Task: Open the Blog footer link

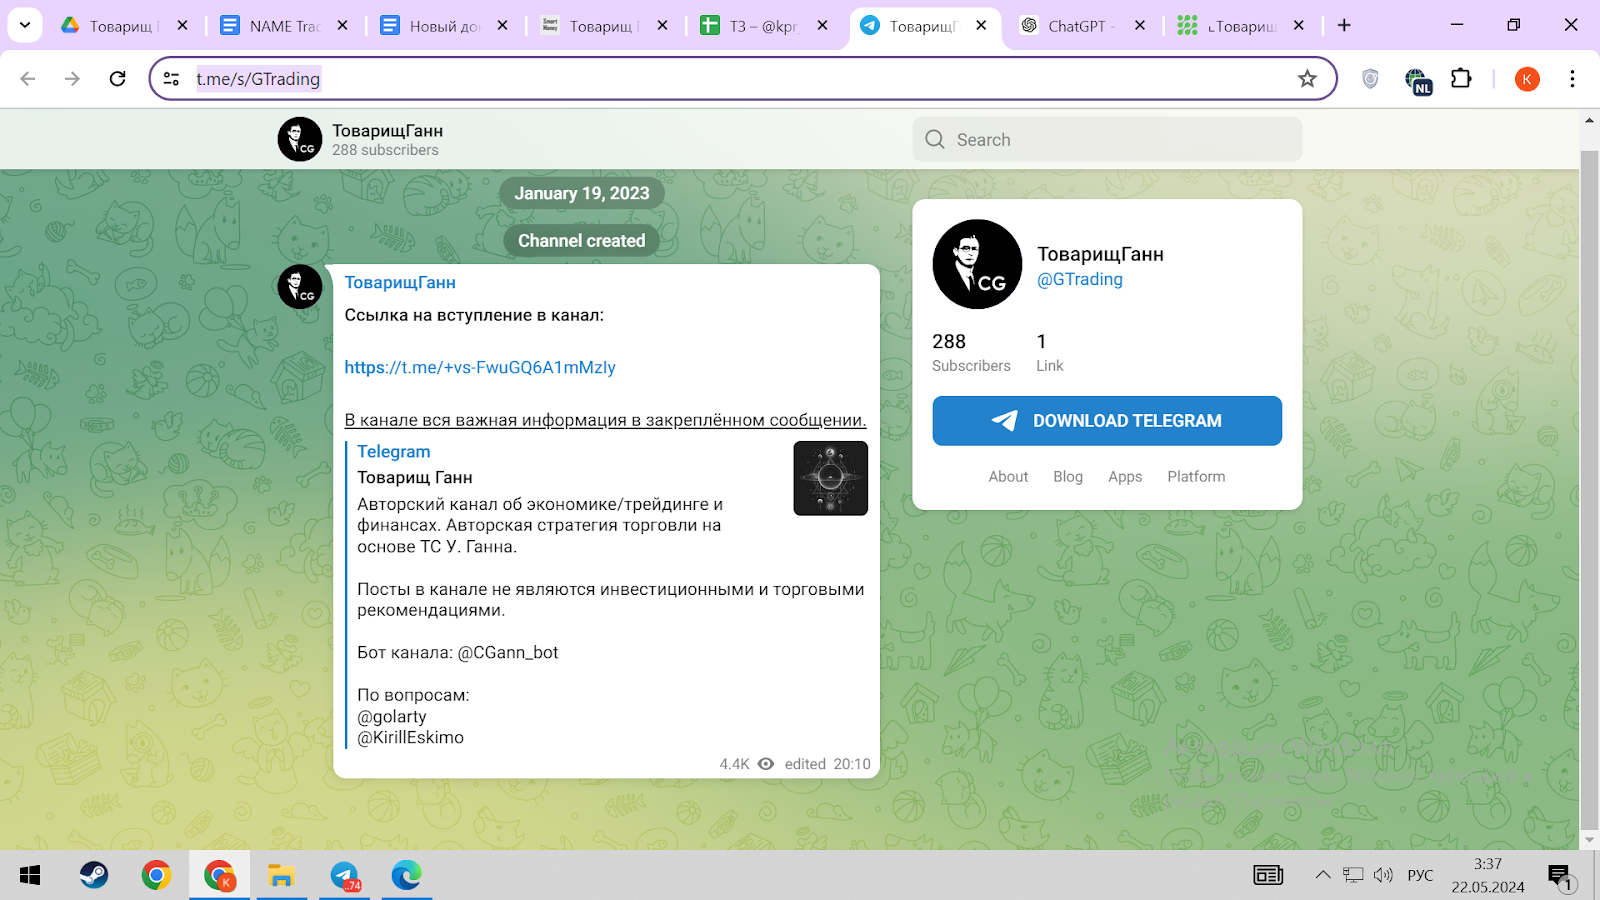Action: pyautogui.click(x=1068, y=477)
